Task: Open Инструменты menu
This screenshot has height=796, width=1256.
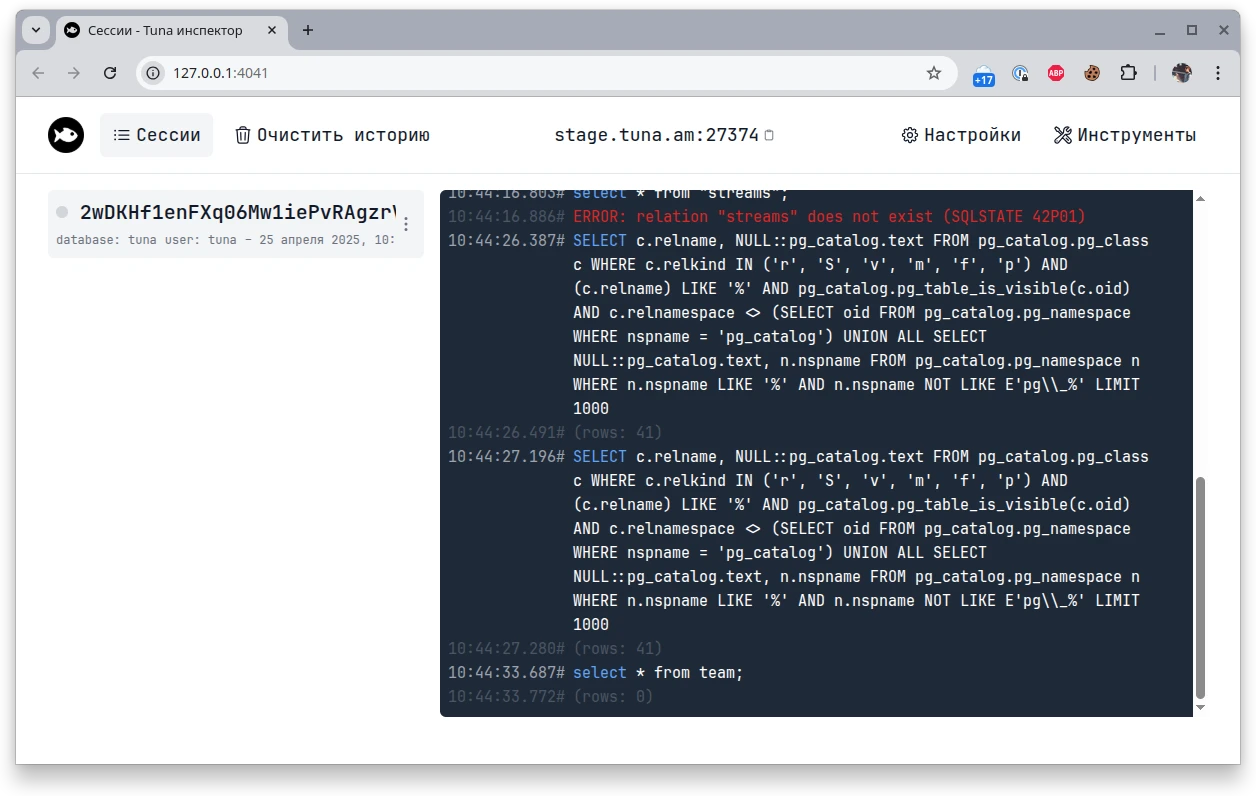Action: coord(1125,135)
